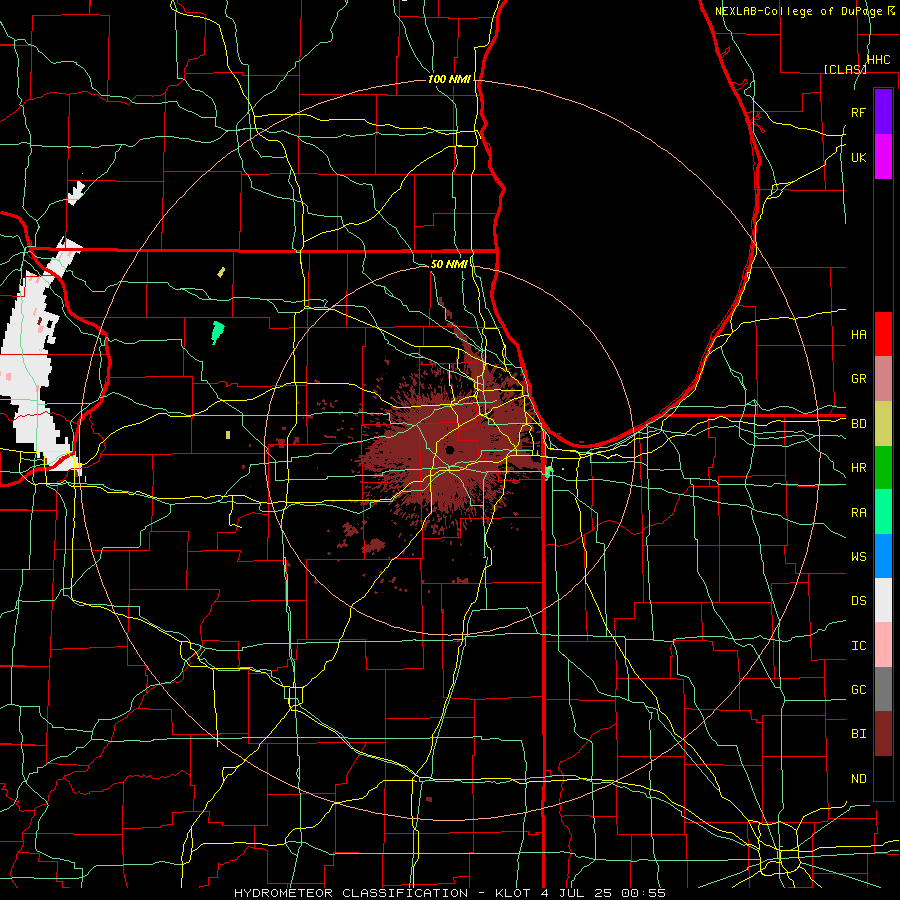The width and height of the screenshot is (900, 900).
Task: Click the 'HHC' product code text
Action: [x=878, y=60]
